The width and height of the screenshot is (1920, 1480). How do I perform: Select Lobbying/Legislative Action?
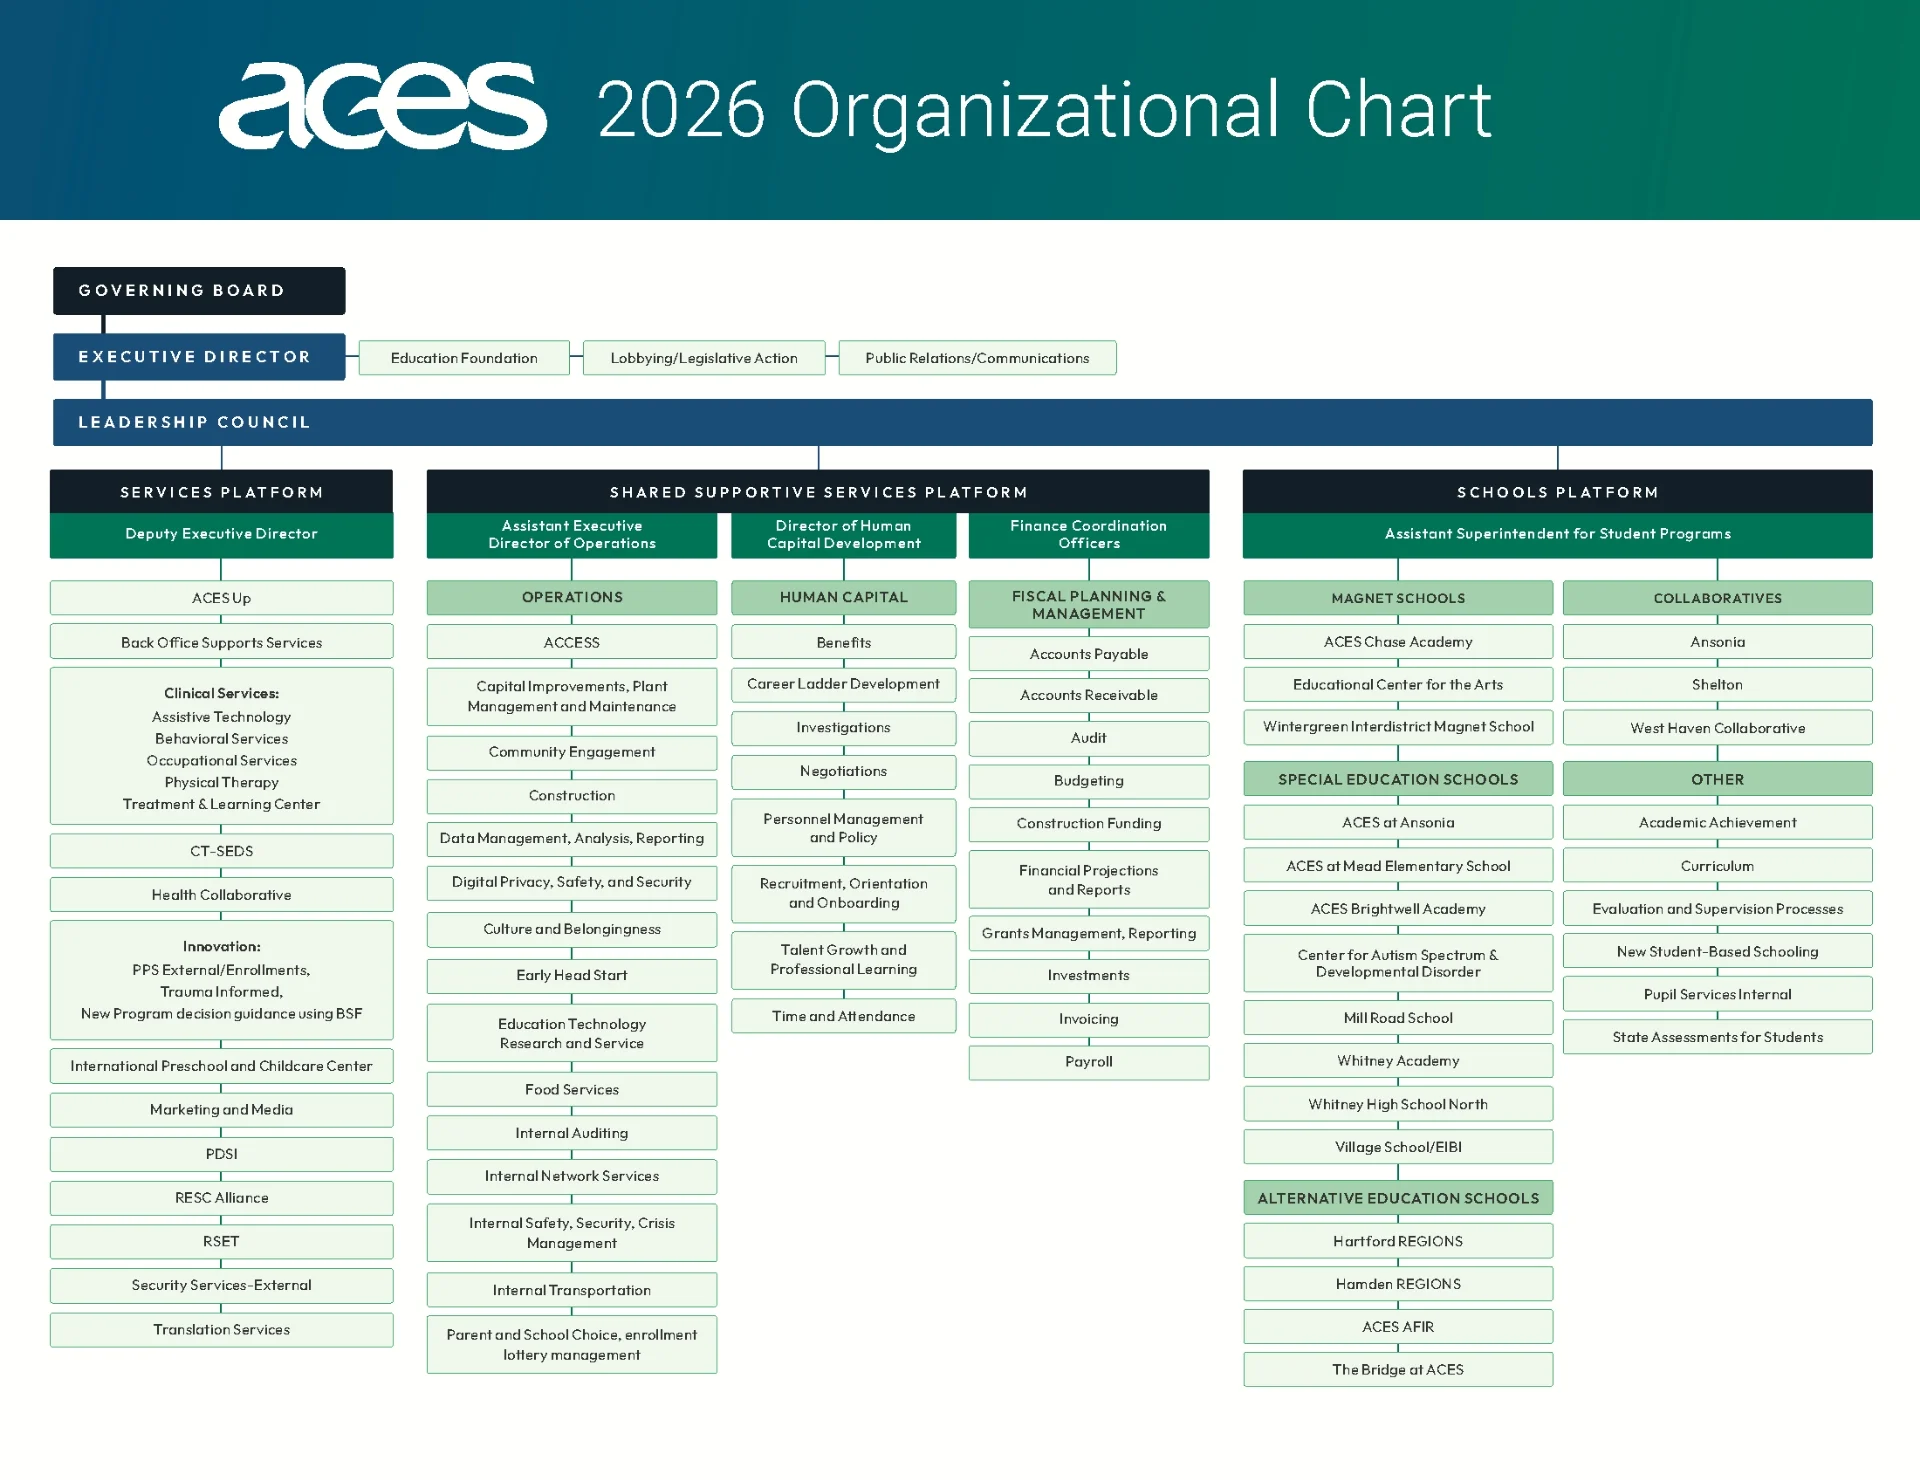(x=704, y=357)
